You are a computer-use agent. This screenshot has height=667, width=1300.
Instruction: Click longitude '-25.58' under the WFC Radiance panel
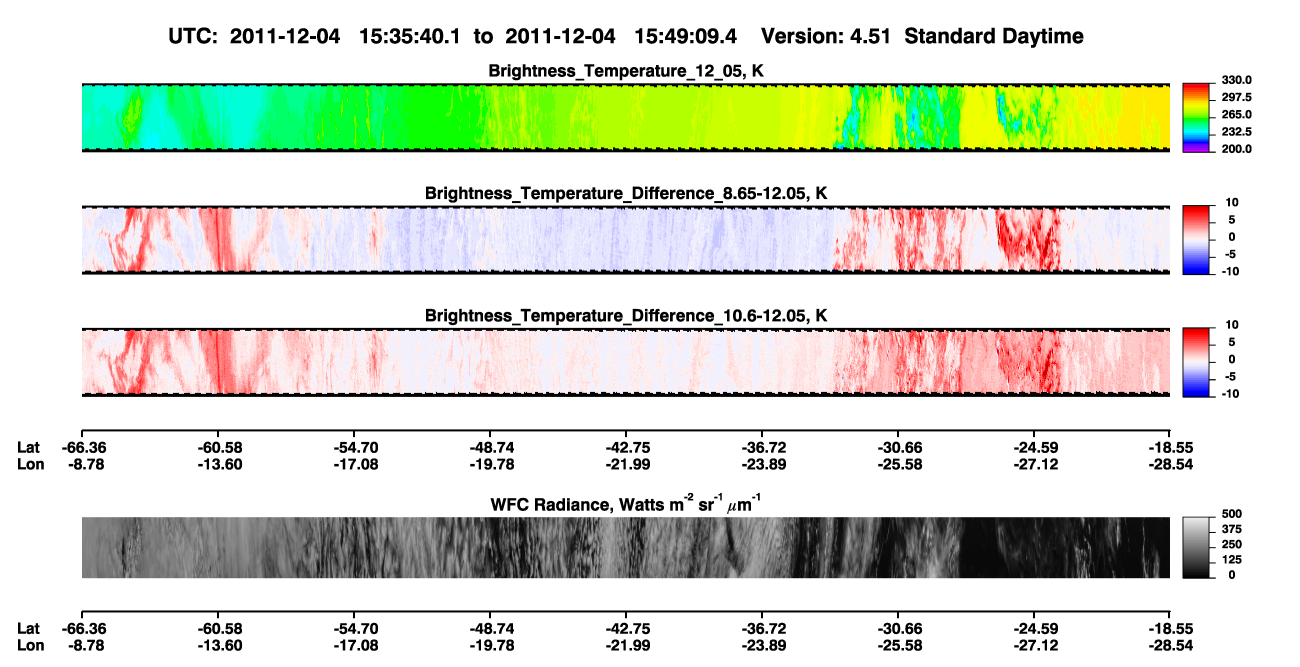[x=898, y=646]
